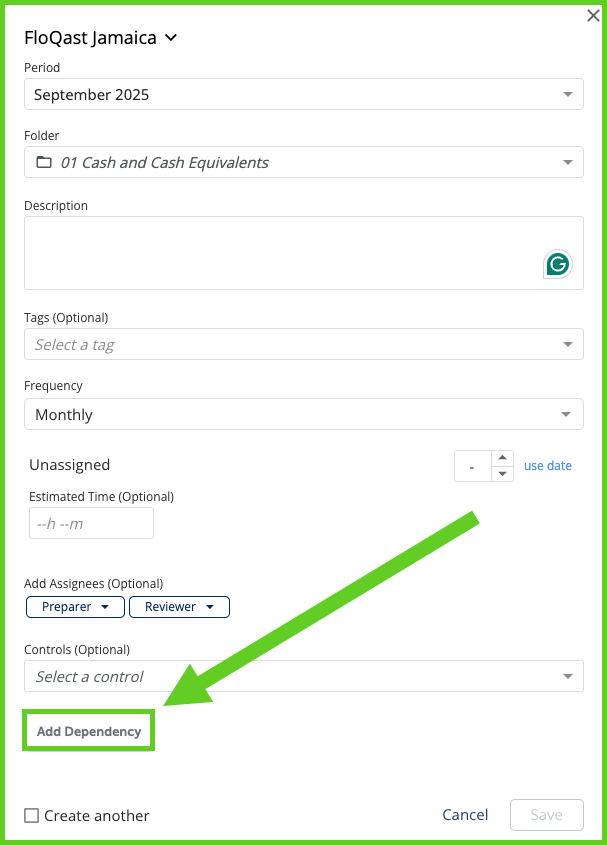This screenshot has height=845, width=607.
Task: Click the Cancel link
Action: [x=465, y=815]
